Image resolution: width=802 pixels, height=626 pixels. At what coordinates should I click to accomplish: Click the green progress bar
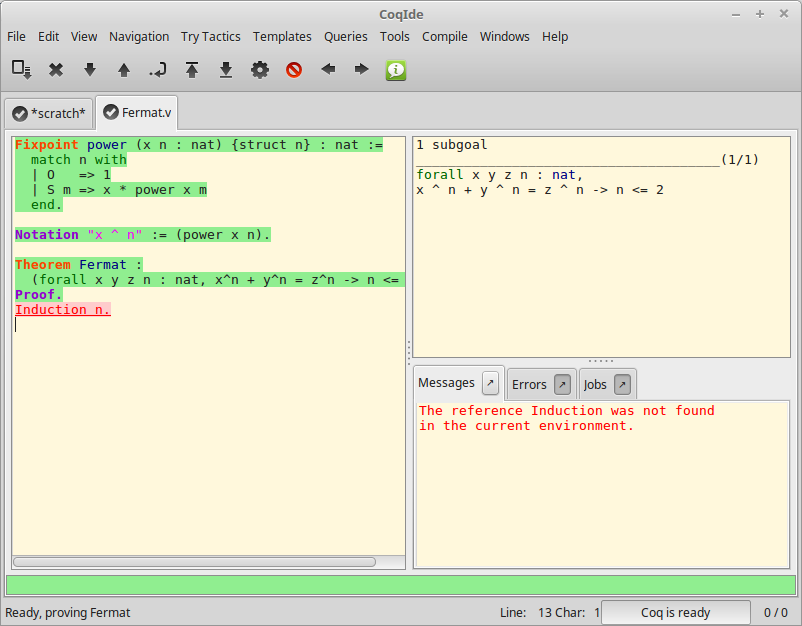click(x=400, y=583)
